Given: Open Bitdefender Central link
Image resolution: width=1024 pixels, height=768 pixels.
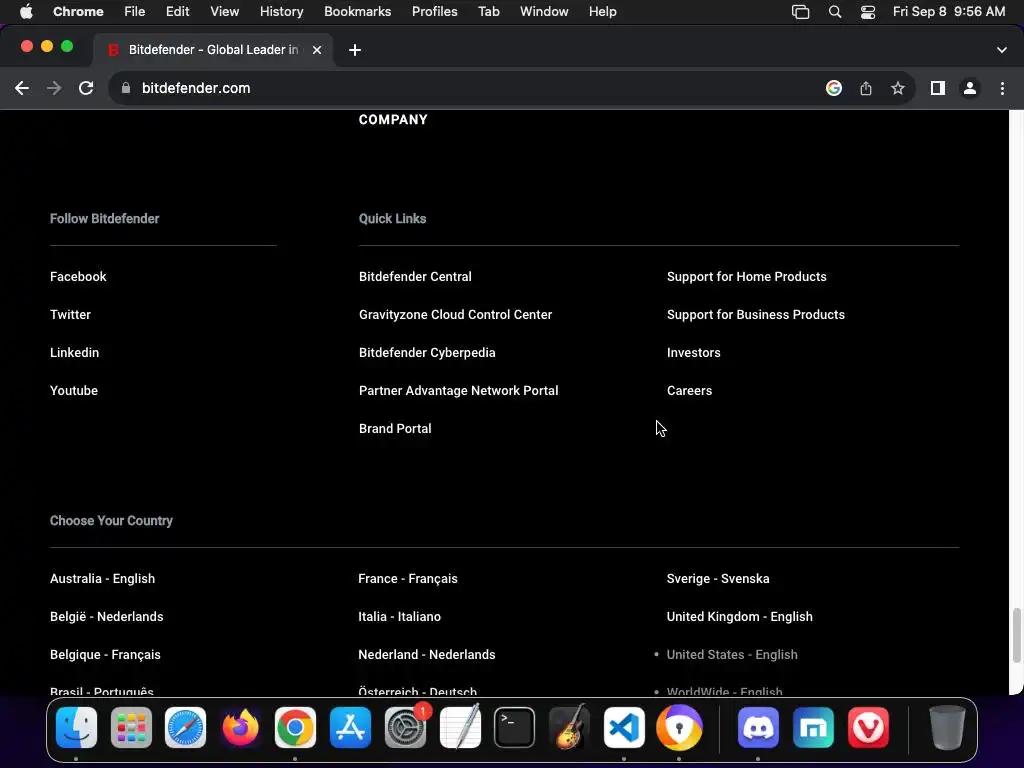Looking at the screenshot, I should pyautogui.click(x=415, y=277).
